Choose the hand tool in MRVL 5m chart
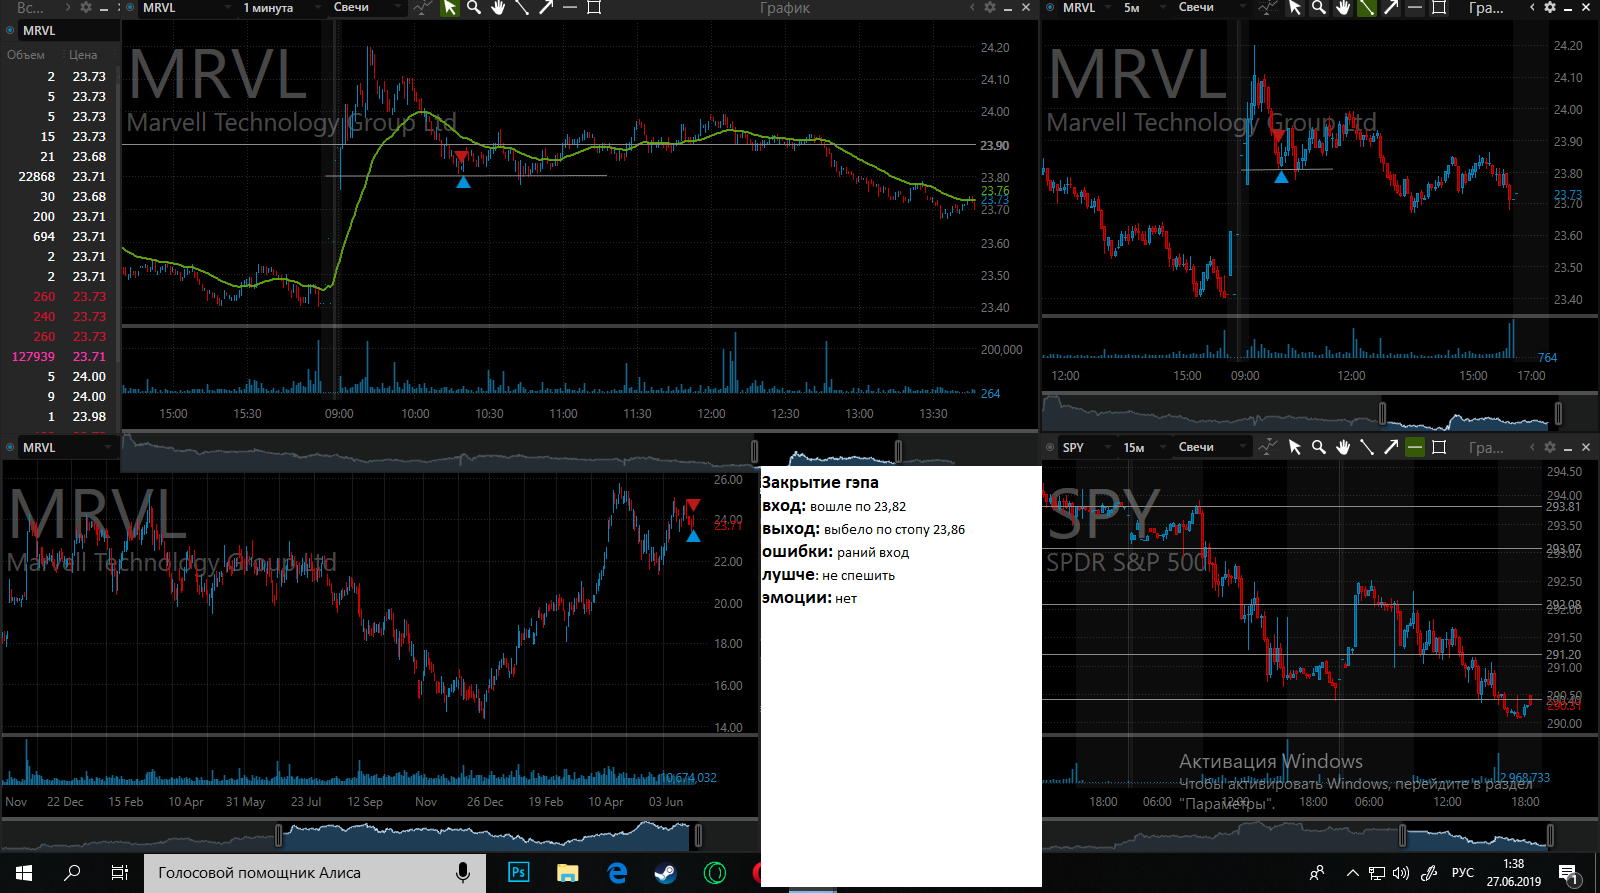This screenshot has height=893, width=1600. 1343,8
